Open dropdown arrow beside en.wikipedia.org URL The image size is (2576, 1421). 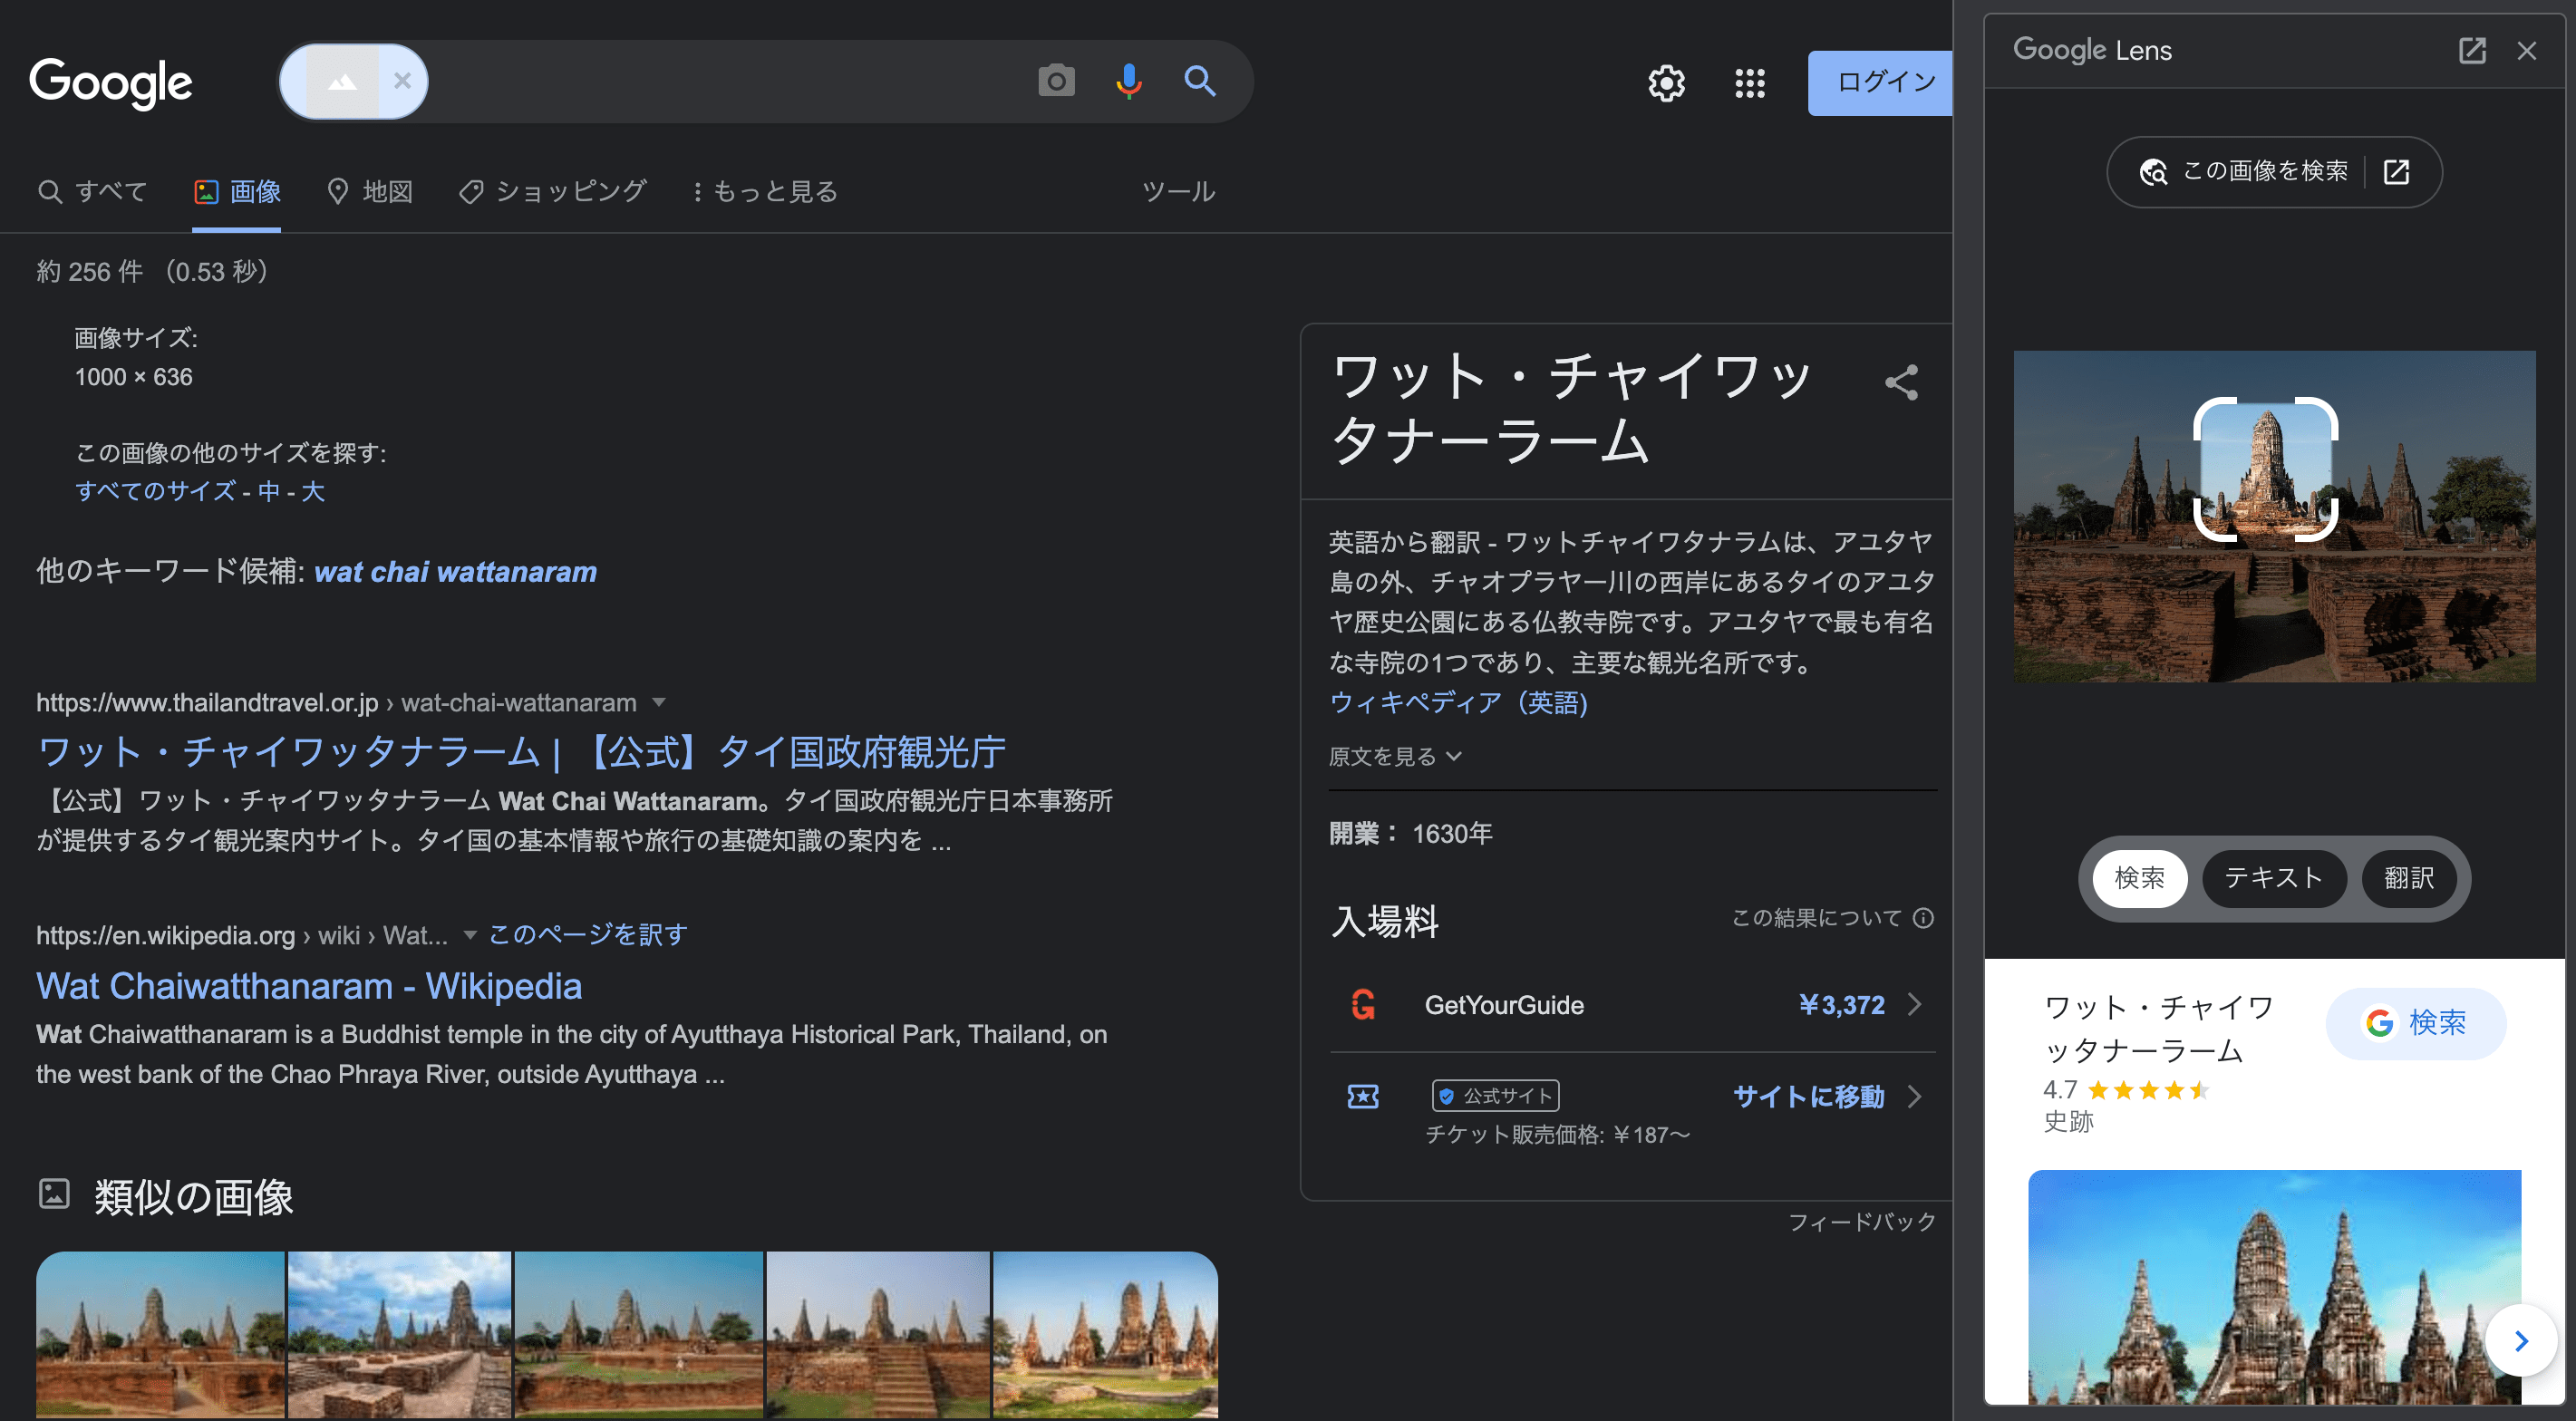coord(470,935)
